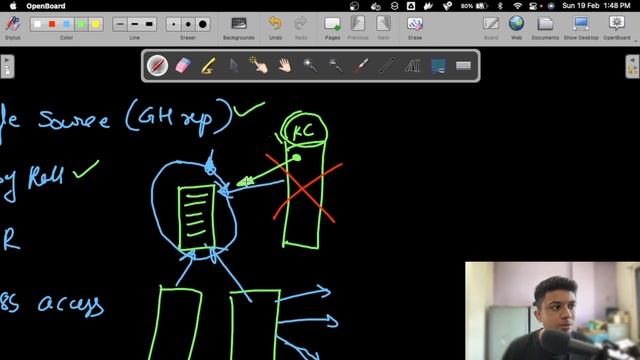Select the Interact with items pointer tool
Screen dimensions: 640x360
point(259,65)
